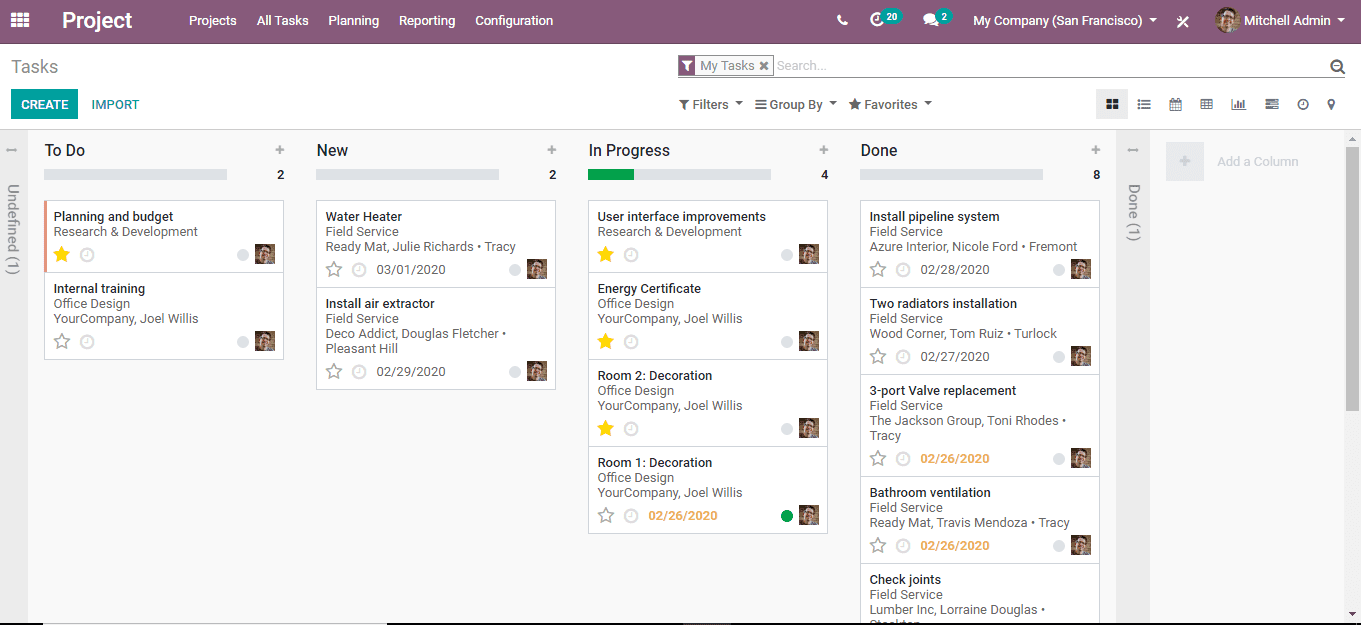Add a task in In Progress column
The image size is (1361, 625).
(x=824, y=150)
